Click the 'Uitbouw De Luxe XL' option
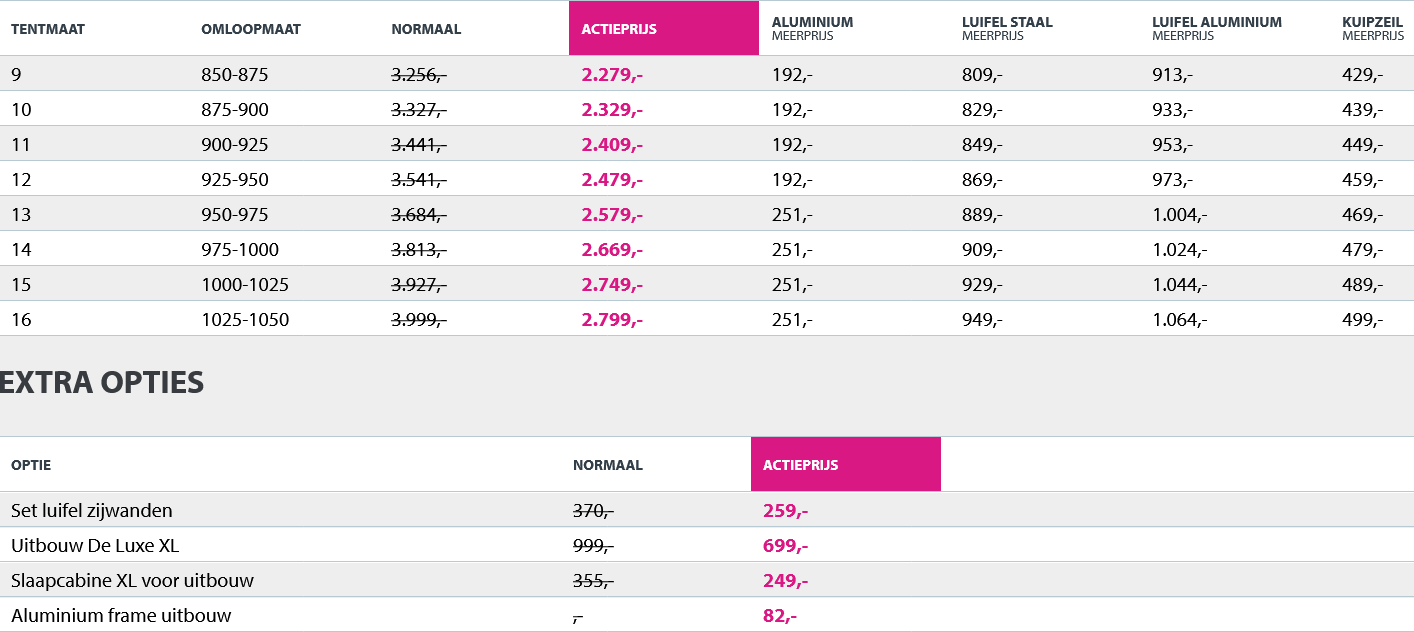 (x=95, y=546)
